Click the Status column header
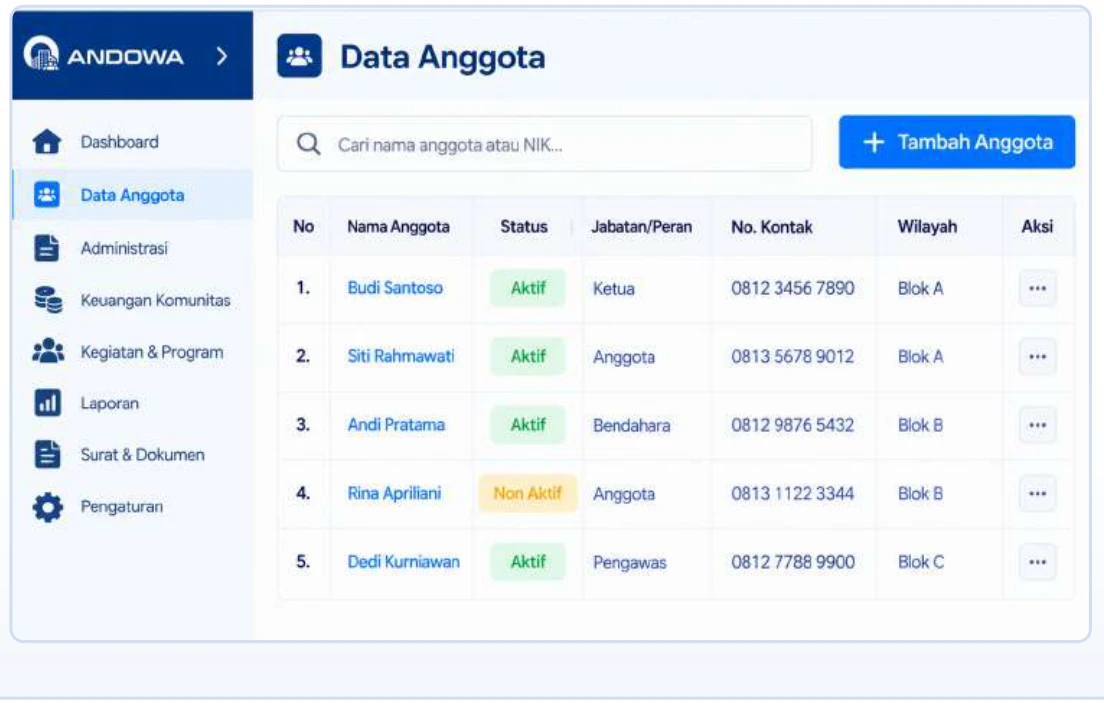 point(524,227)
